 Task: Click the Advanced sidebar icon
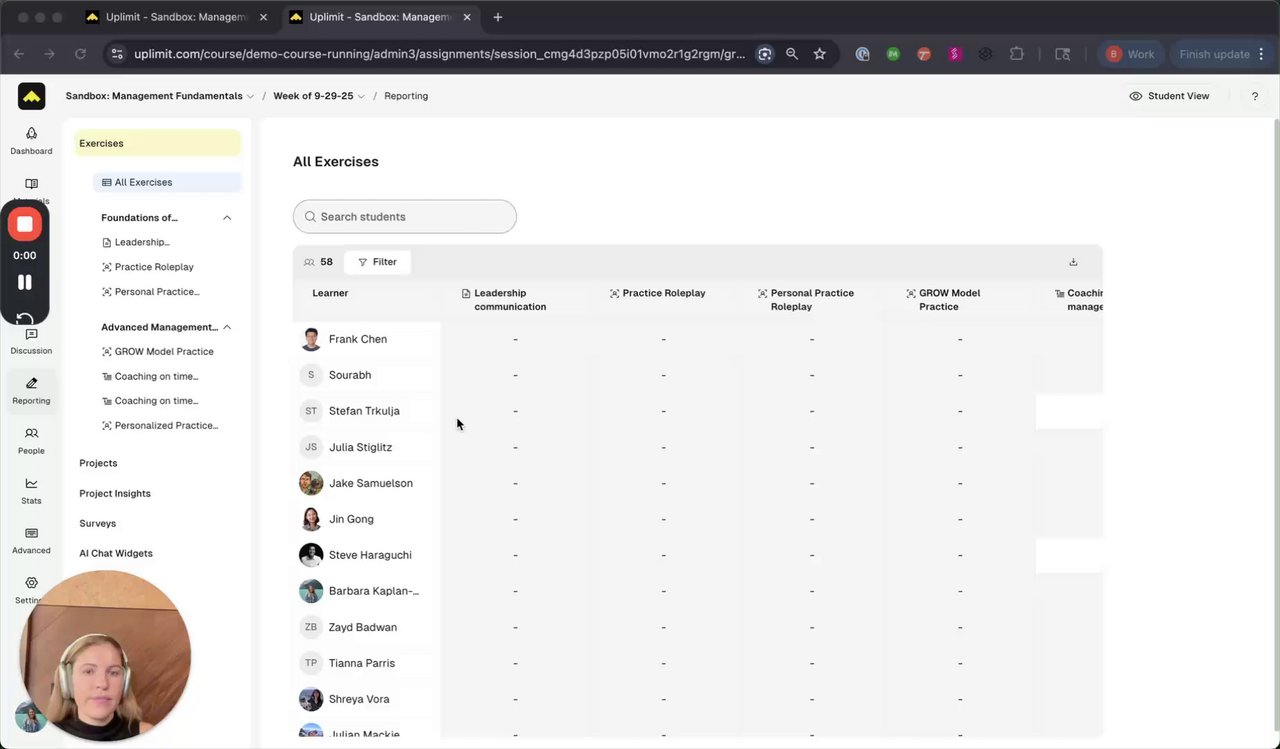(x=31, y=534)
